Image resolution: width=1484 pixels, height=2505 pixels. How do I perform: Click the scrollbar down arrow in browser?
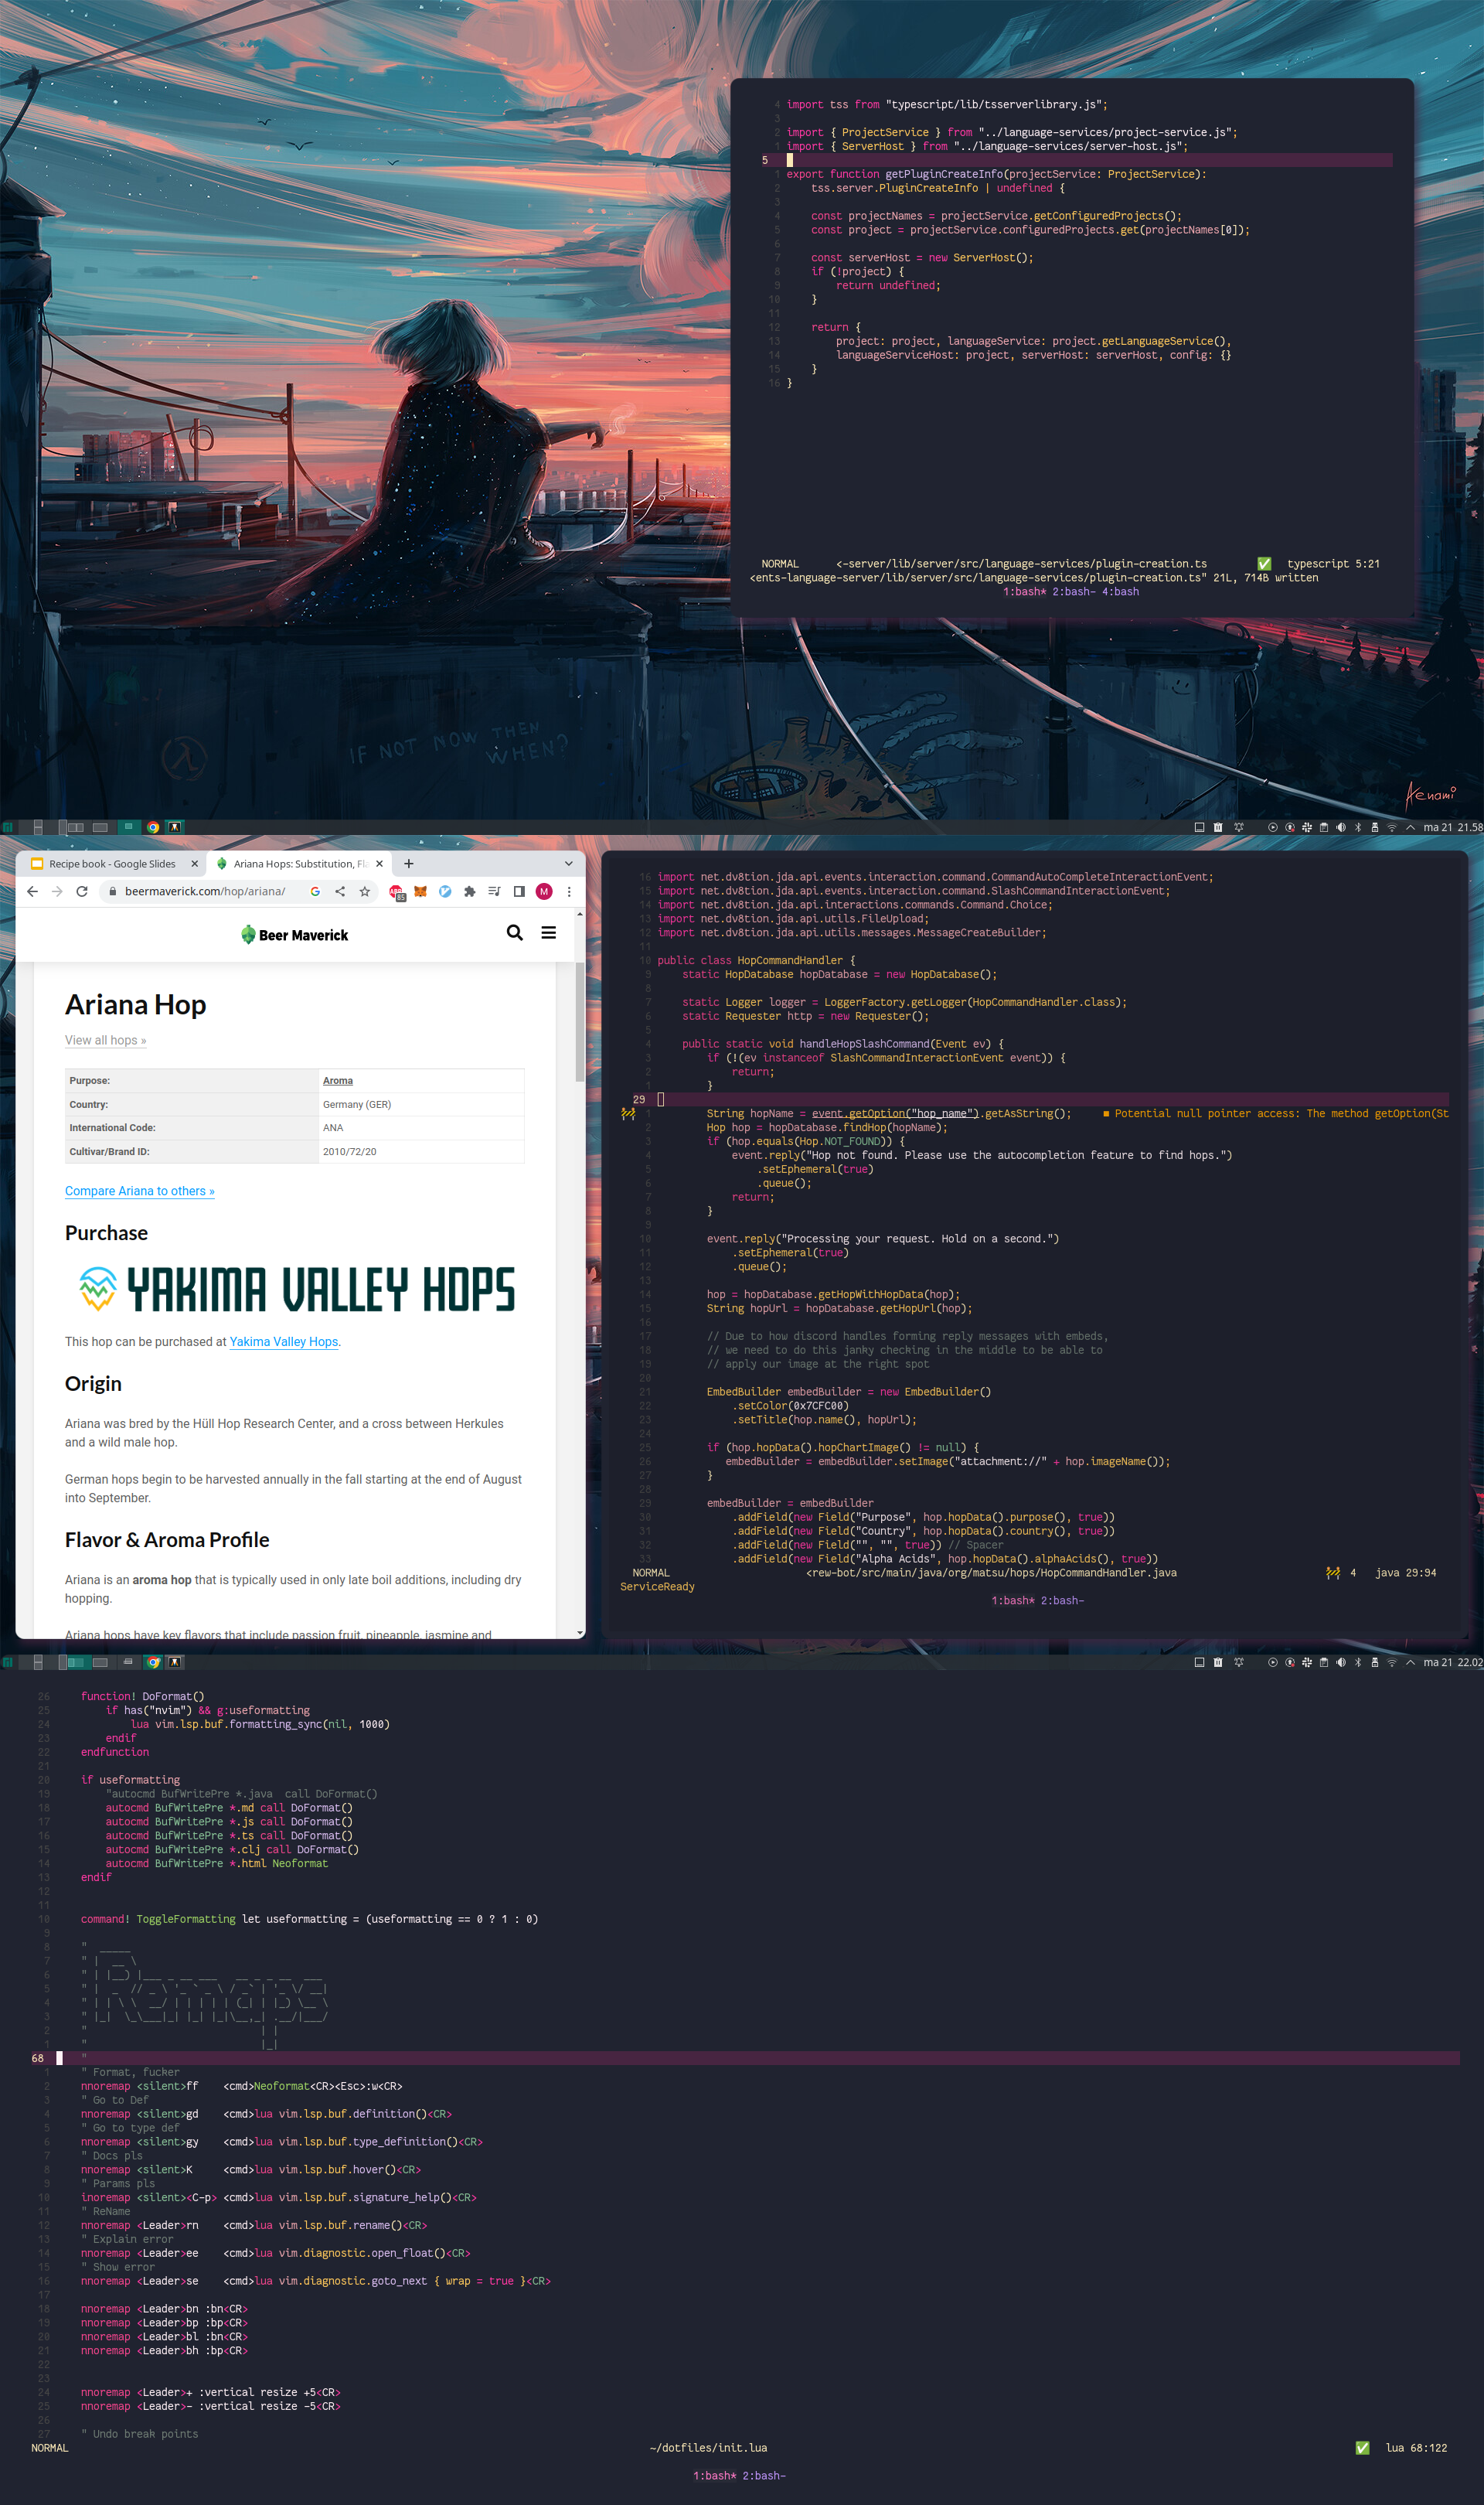[580, 1632]
